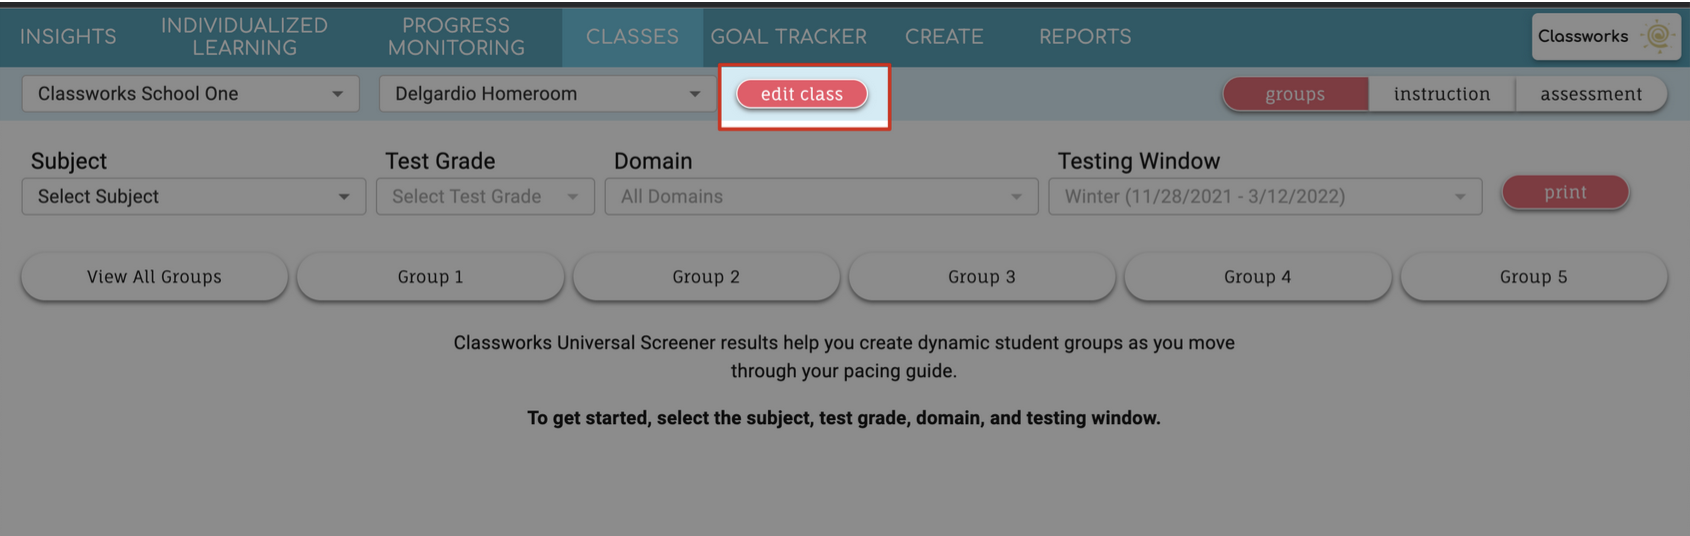Expand the Select Subject dropdown
The width and height of the screenshot is (1690, 536).
click(x=193, y=197)
